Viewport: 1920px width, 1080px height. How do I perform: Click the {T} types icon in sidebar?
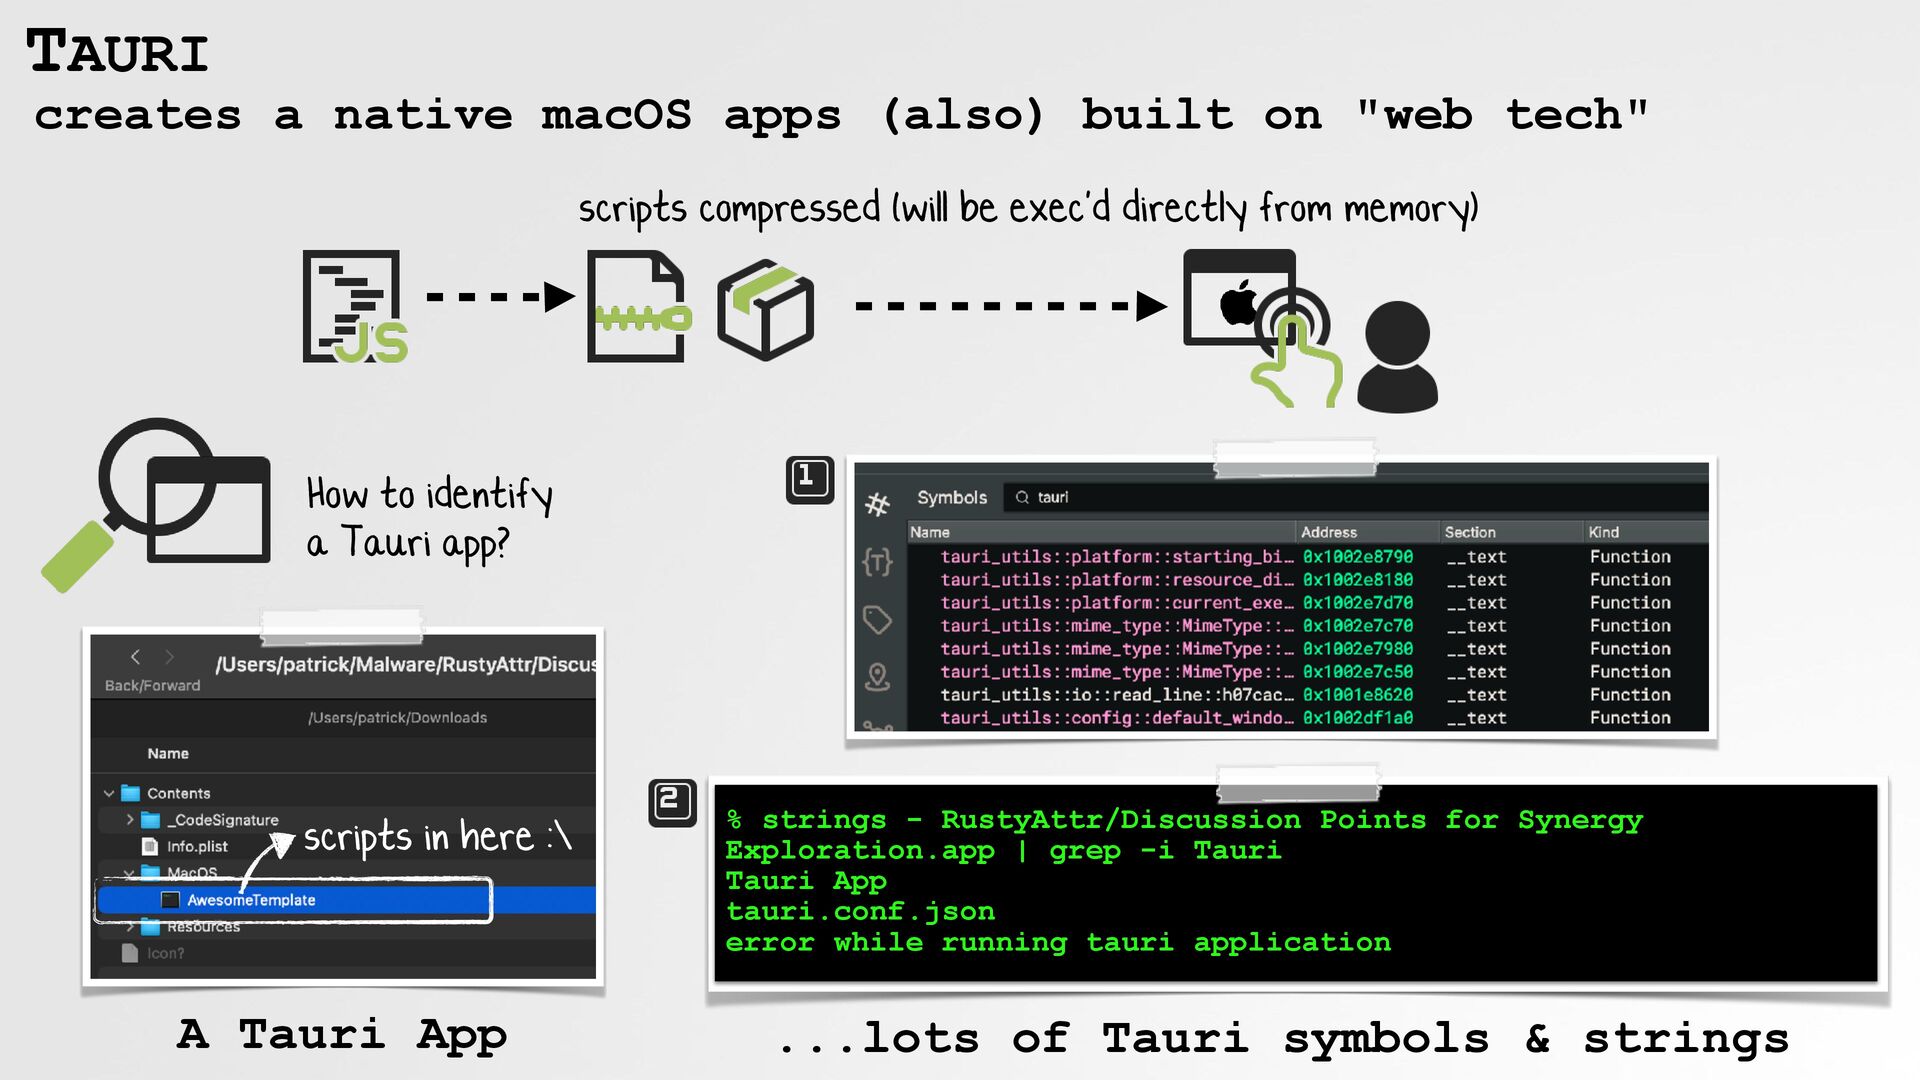877,562
